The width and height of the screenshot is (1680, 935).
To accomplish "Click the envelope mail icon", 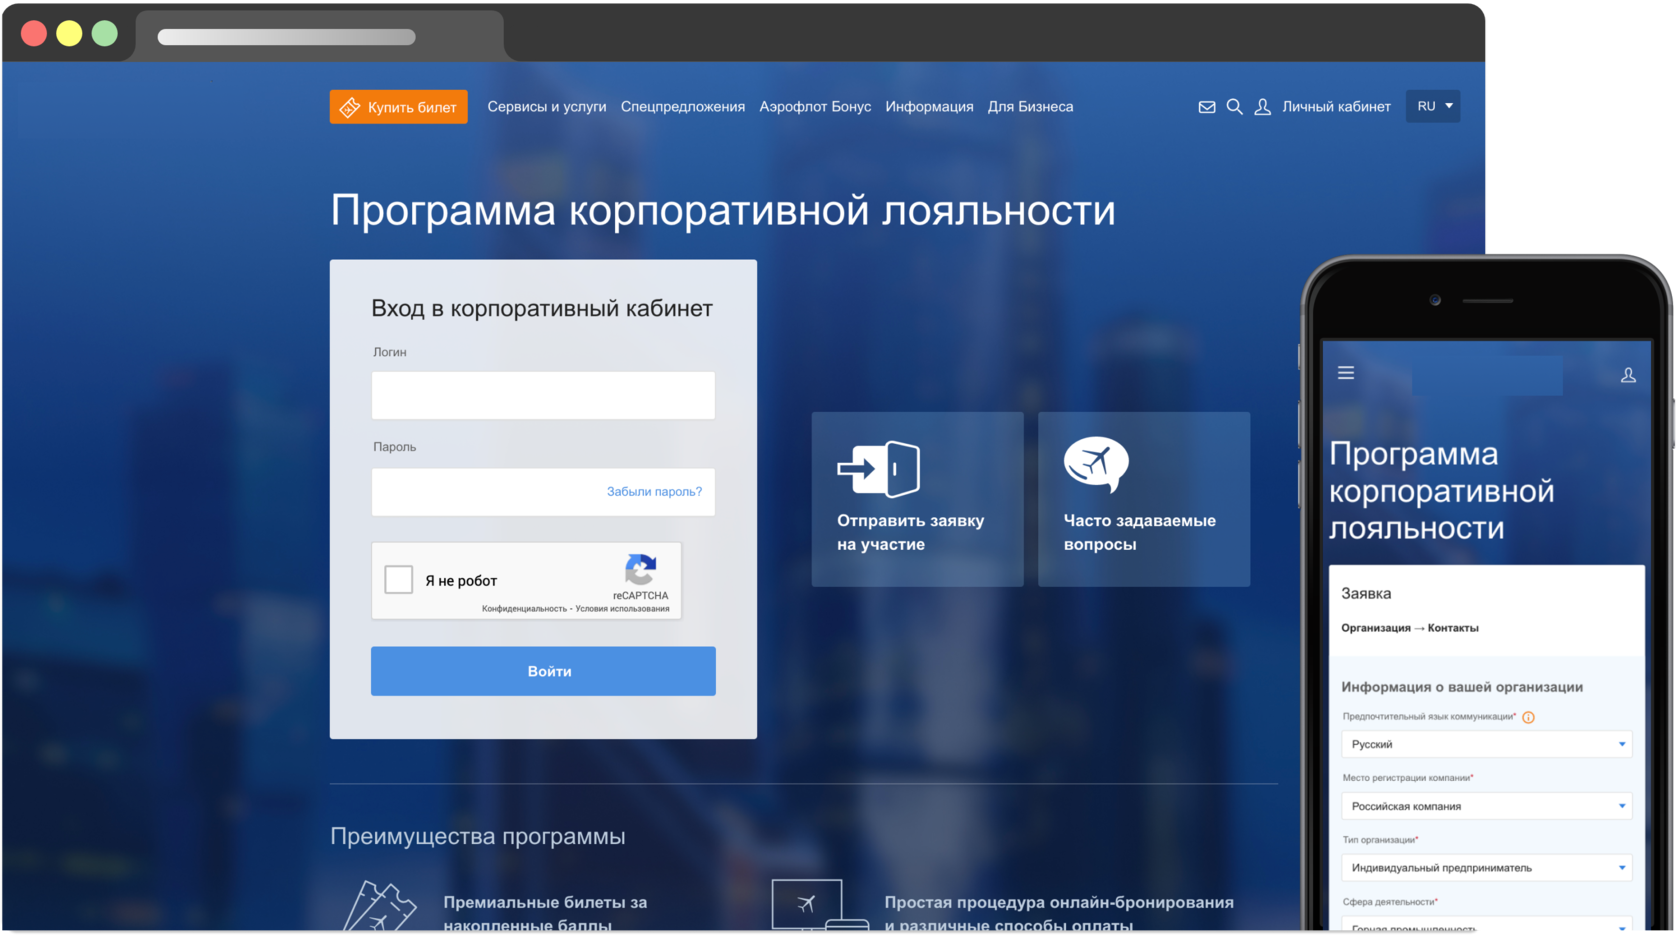I will click(x=1207, y=107).
